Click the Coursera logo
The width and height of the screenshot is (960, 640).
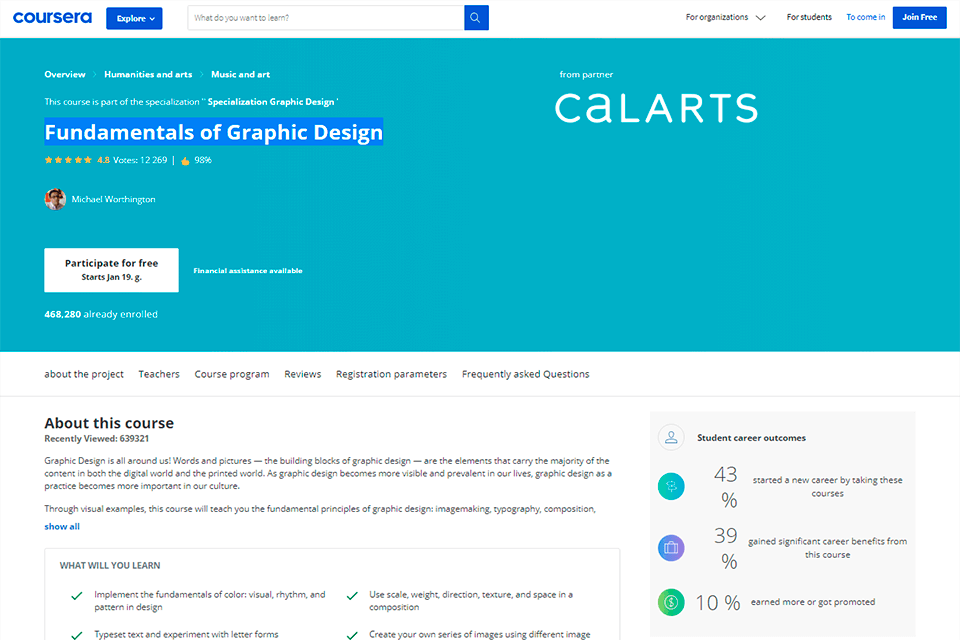(x=52, y=18)
